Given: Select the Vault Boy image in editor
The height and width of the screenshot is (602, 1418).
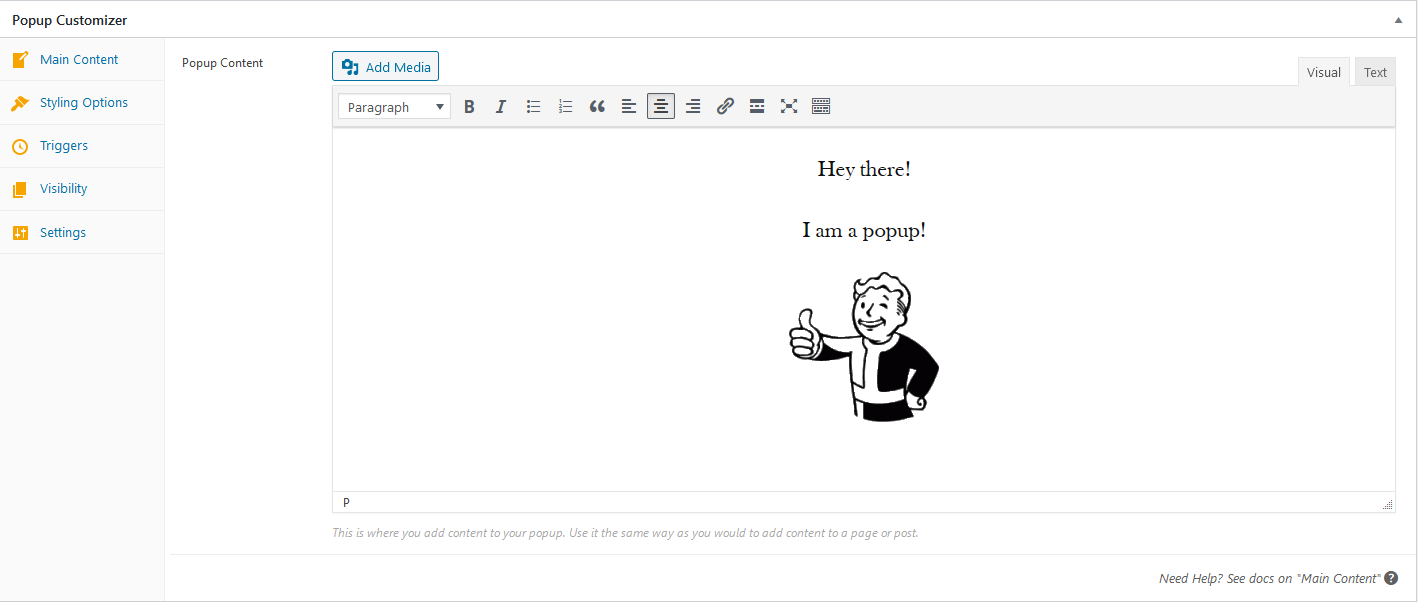Looking at the screenshot, I should click(x=864, y=346).
